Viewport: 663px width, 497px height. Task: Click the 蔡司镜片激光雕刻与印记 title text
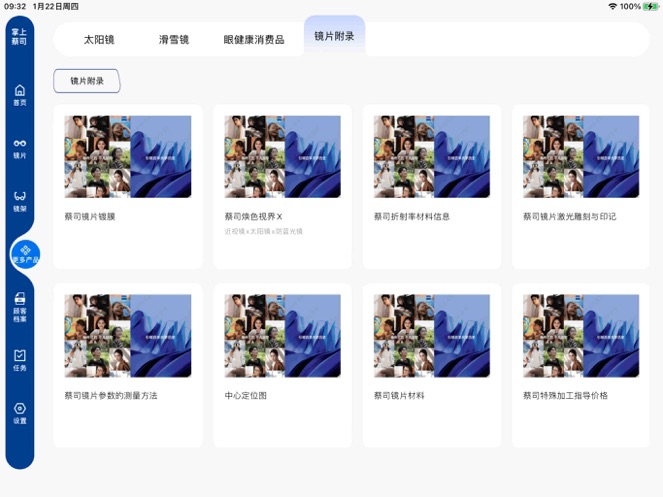pyautogui.click(x=570, y=217)
